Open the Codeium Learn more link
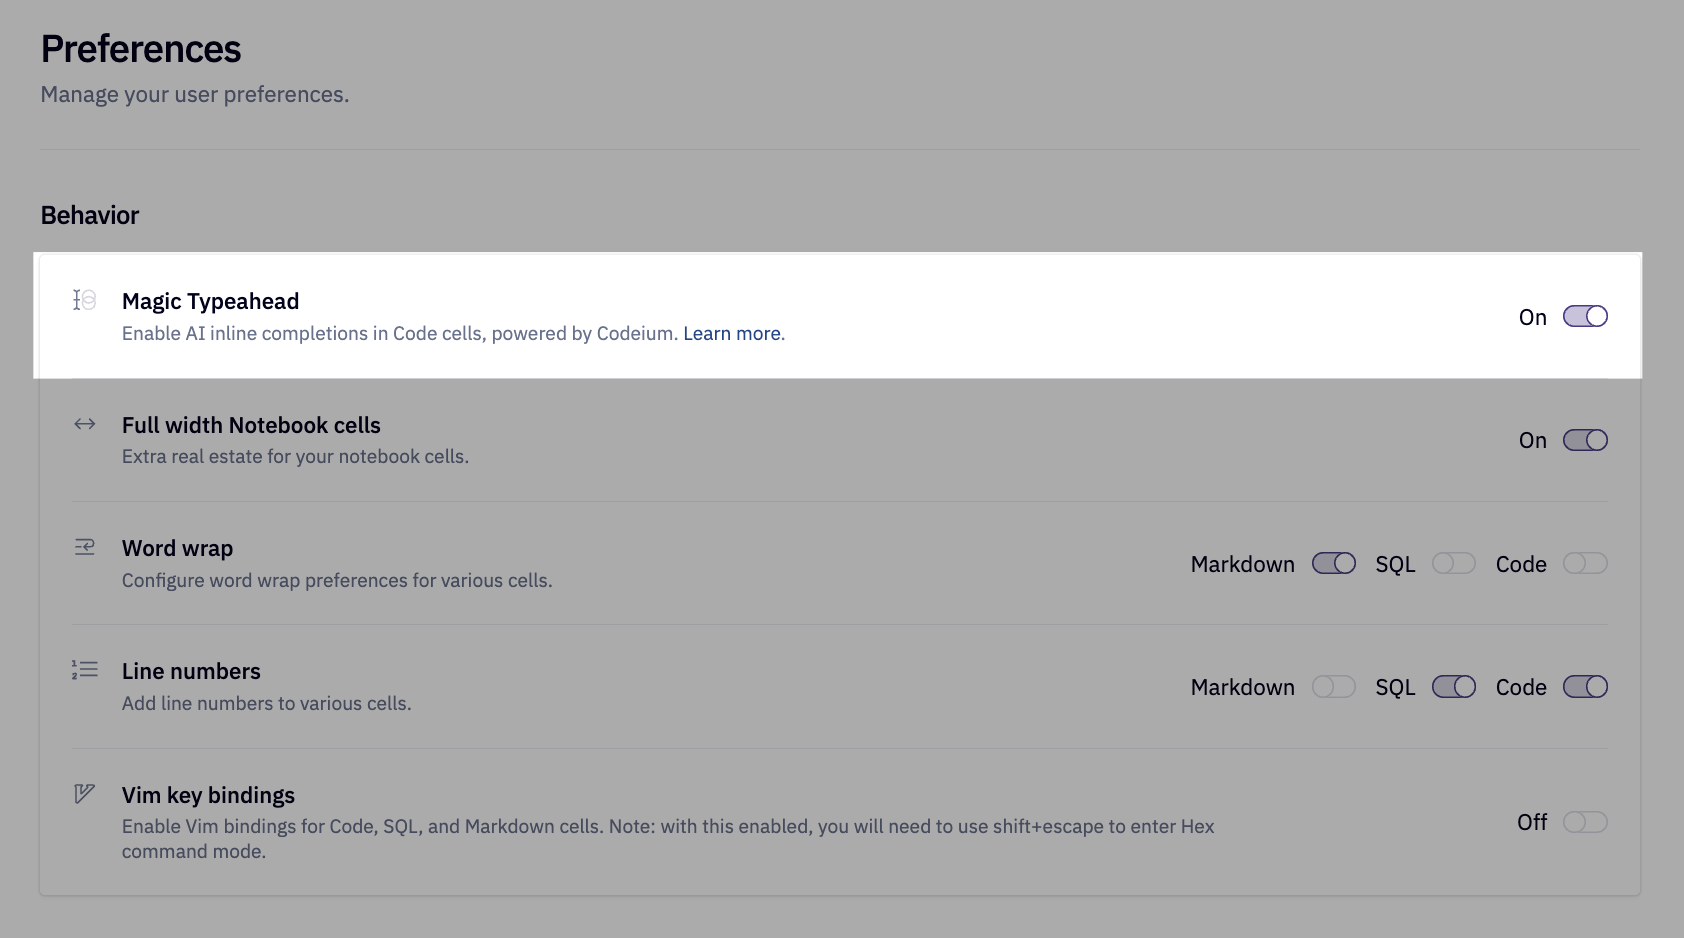This screenshot has height=938, width=1684. pos(732,334)
